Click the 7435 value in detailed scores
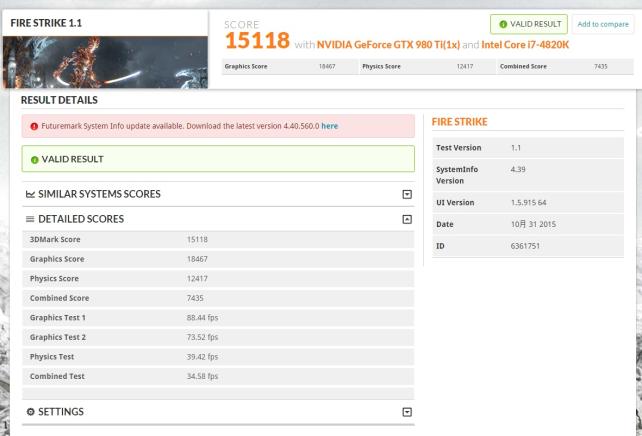642x436 pixels. (195, 298)
